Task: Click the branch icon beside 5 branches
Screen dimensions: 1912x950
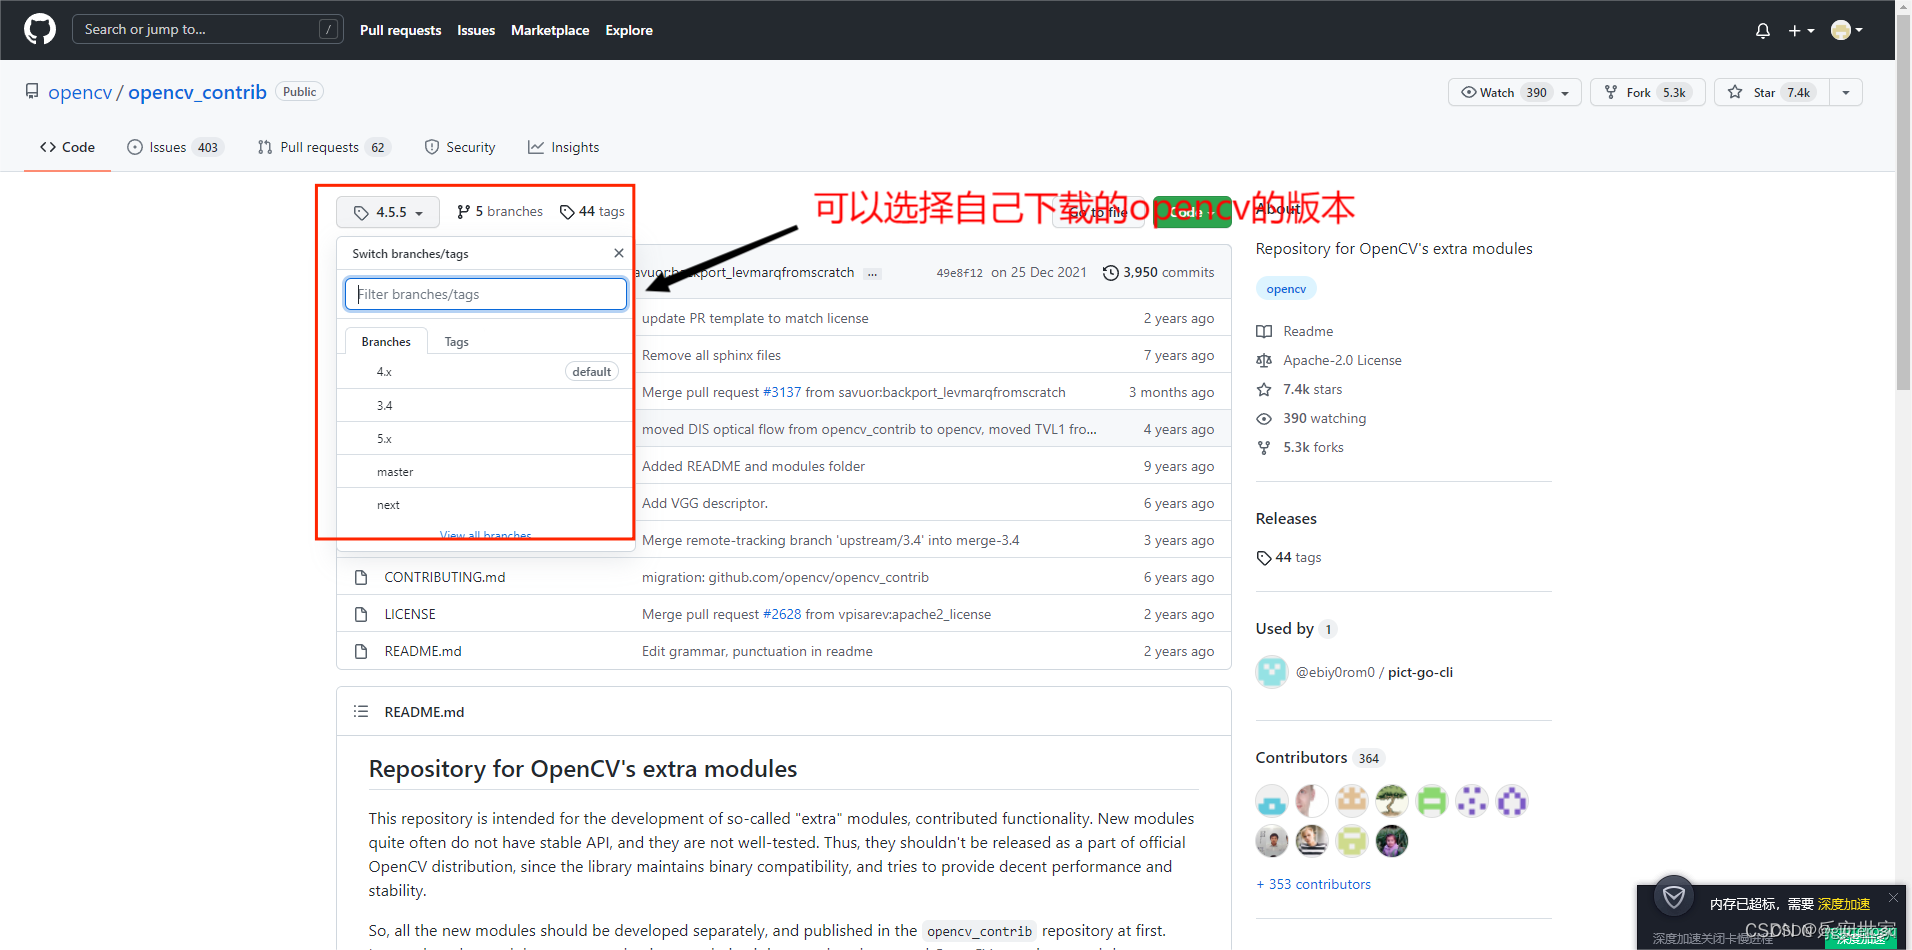Action: (x=465, y=211)
